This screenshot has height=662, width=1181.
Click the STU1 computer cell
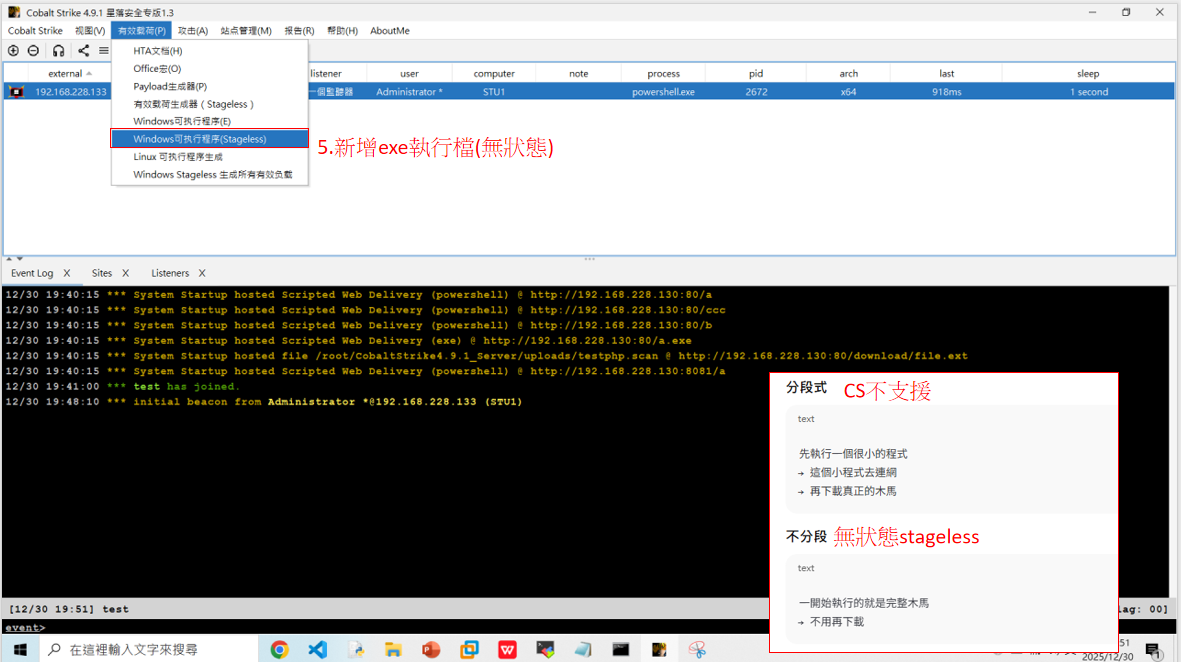tap(494, 92)
